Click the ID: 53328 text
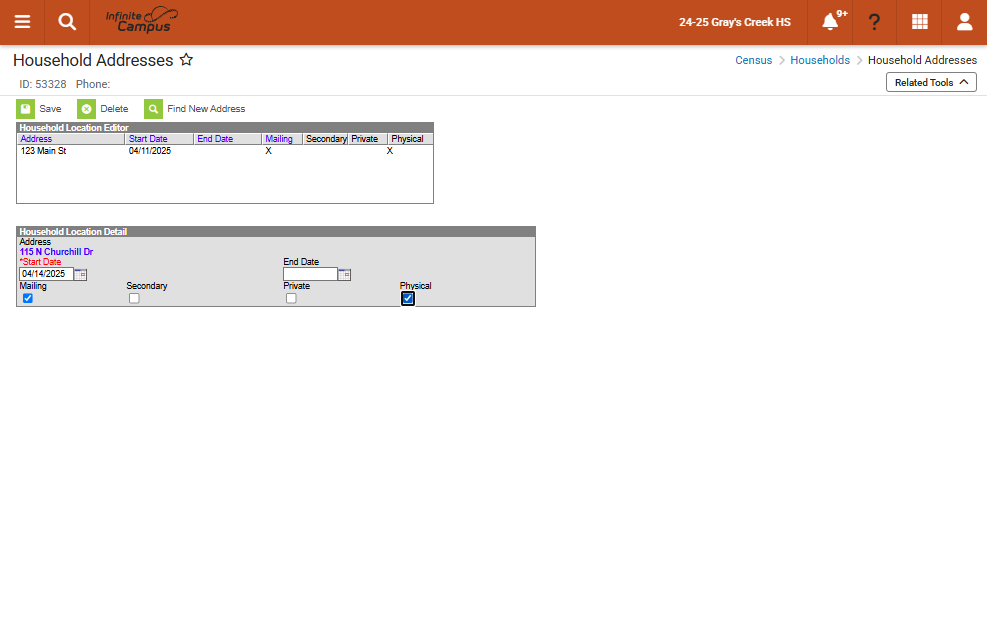The width and height of the screenshot is (987, 641). click(x=43, y=84)
